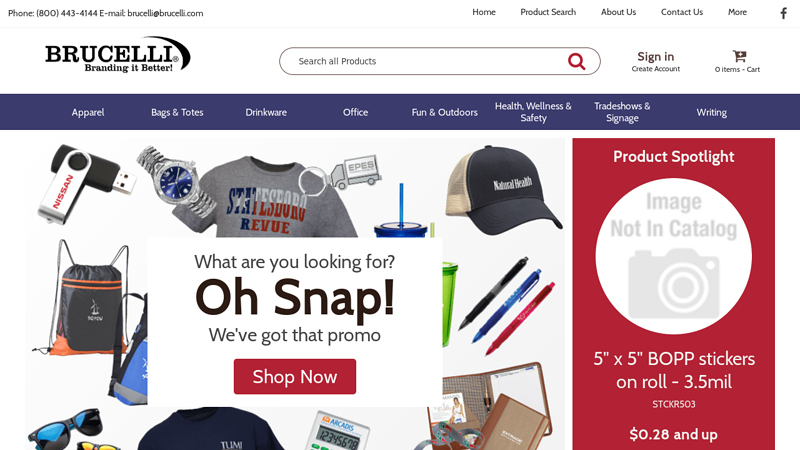Open the shopping cart icon
800x450 pixels.
coord(739,56)
